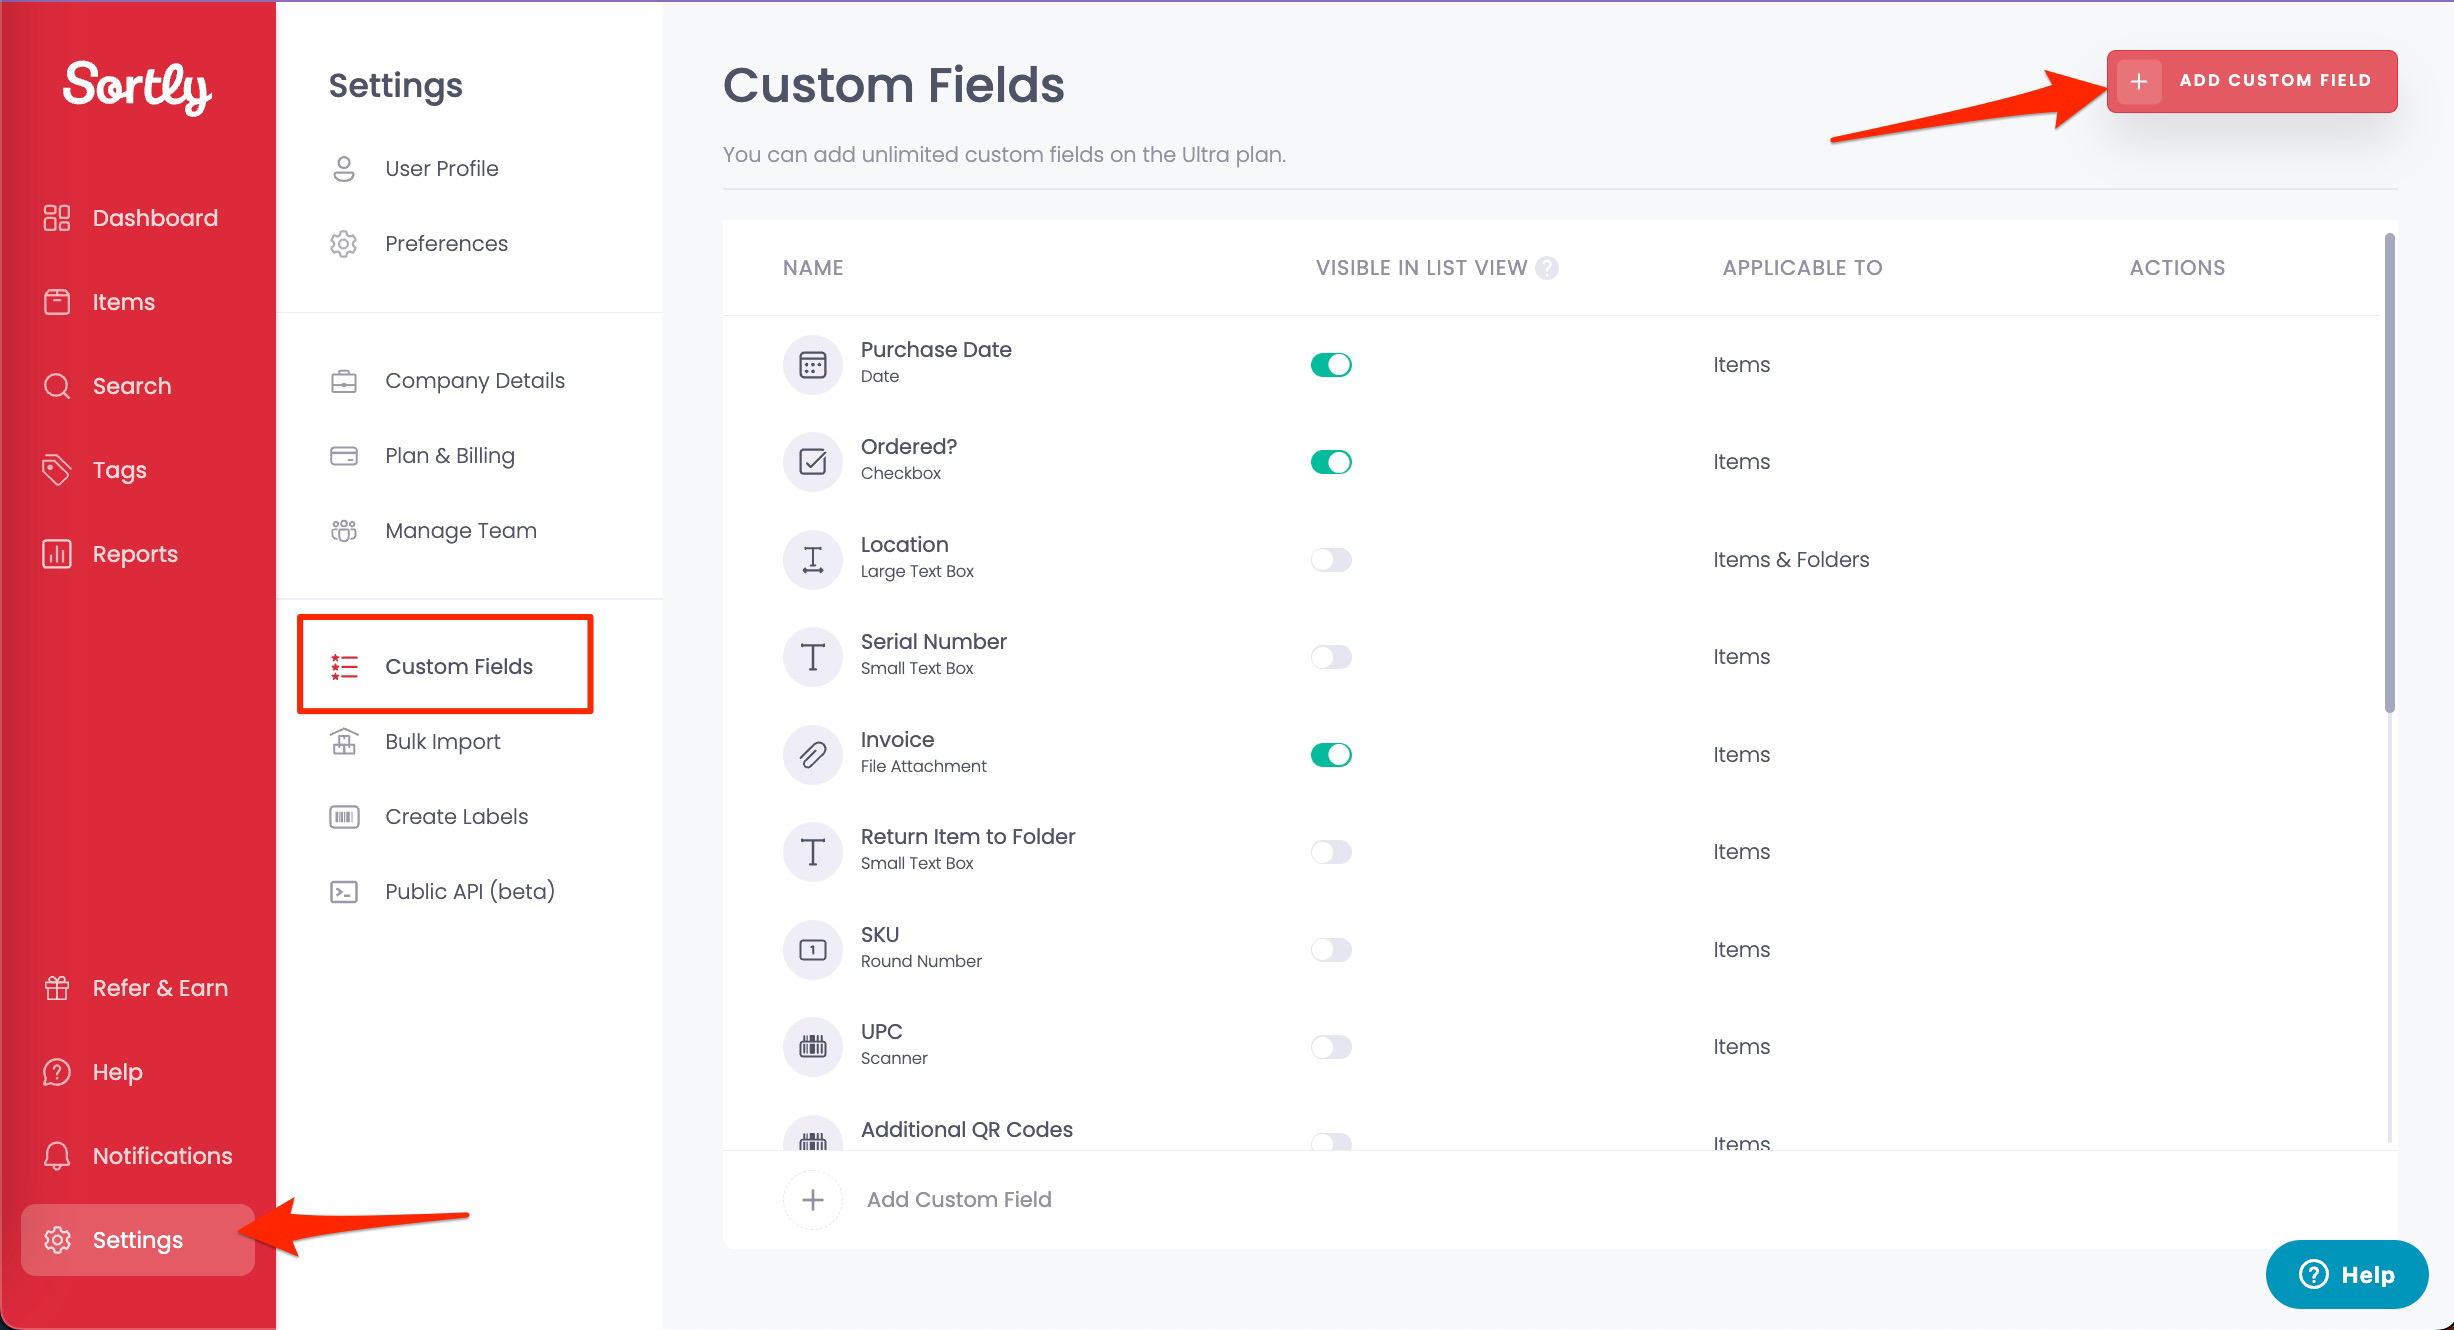This screenshot has width=2454, height=1330.
Task: Click the ADD CUSTOM FIELD button
Action: click(2252, 81)
